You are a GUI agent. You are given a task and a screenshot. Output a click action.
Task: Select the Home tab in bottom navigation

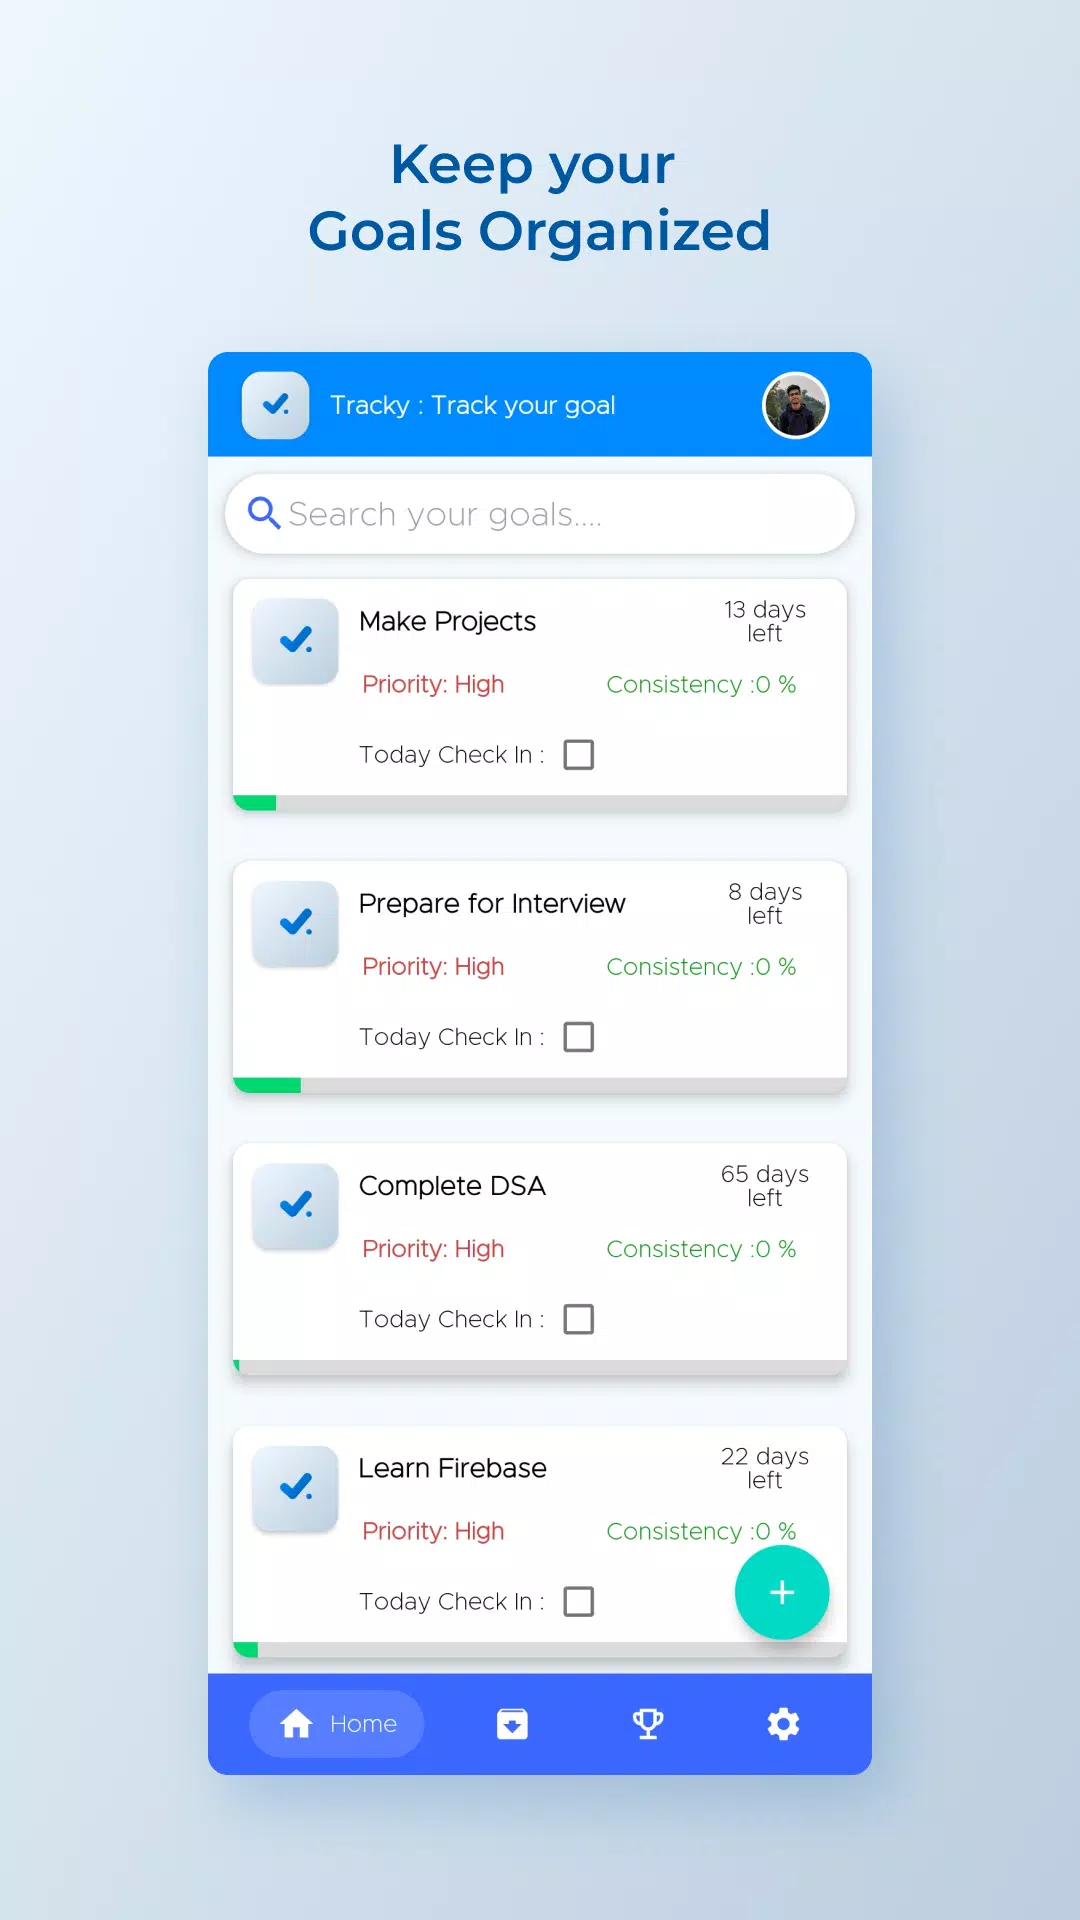pos(337,1724)
